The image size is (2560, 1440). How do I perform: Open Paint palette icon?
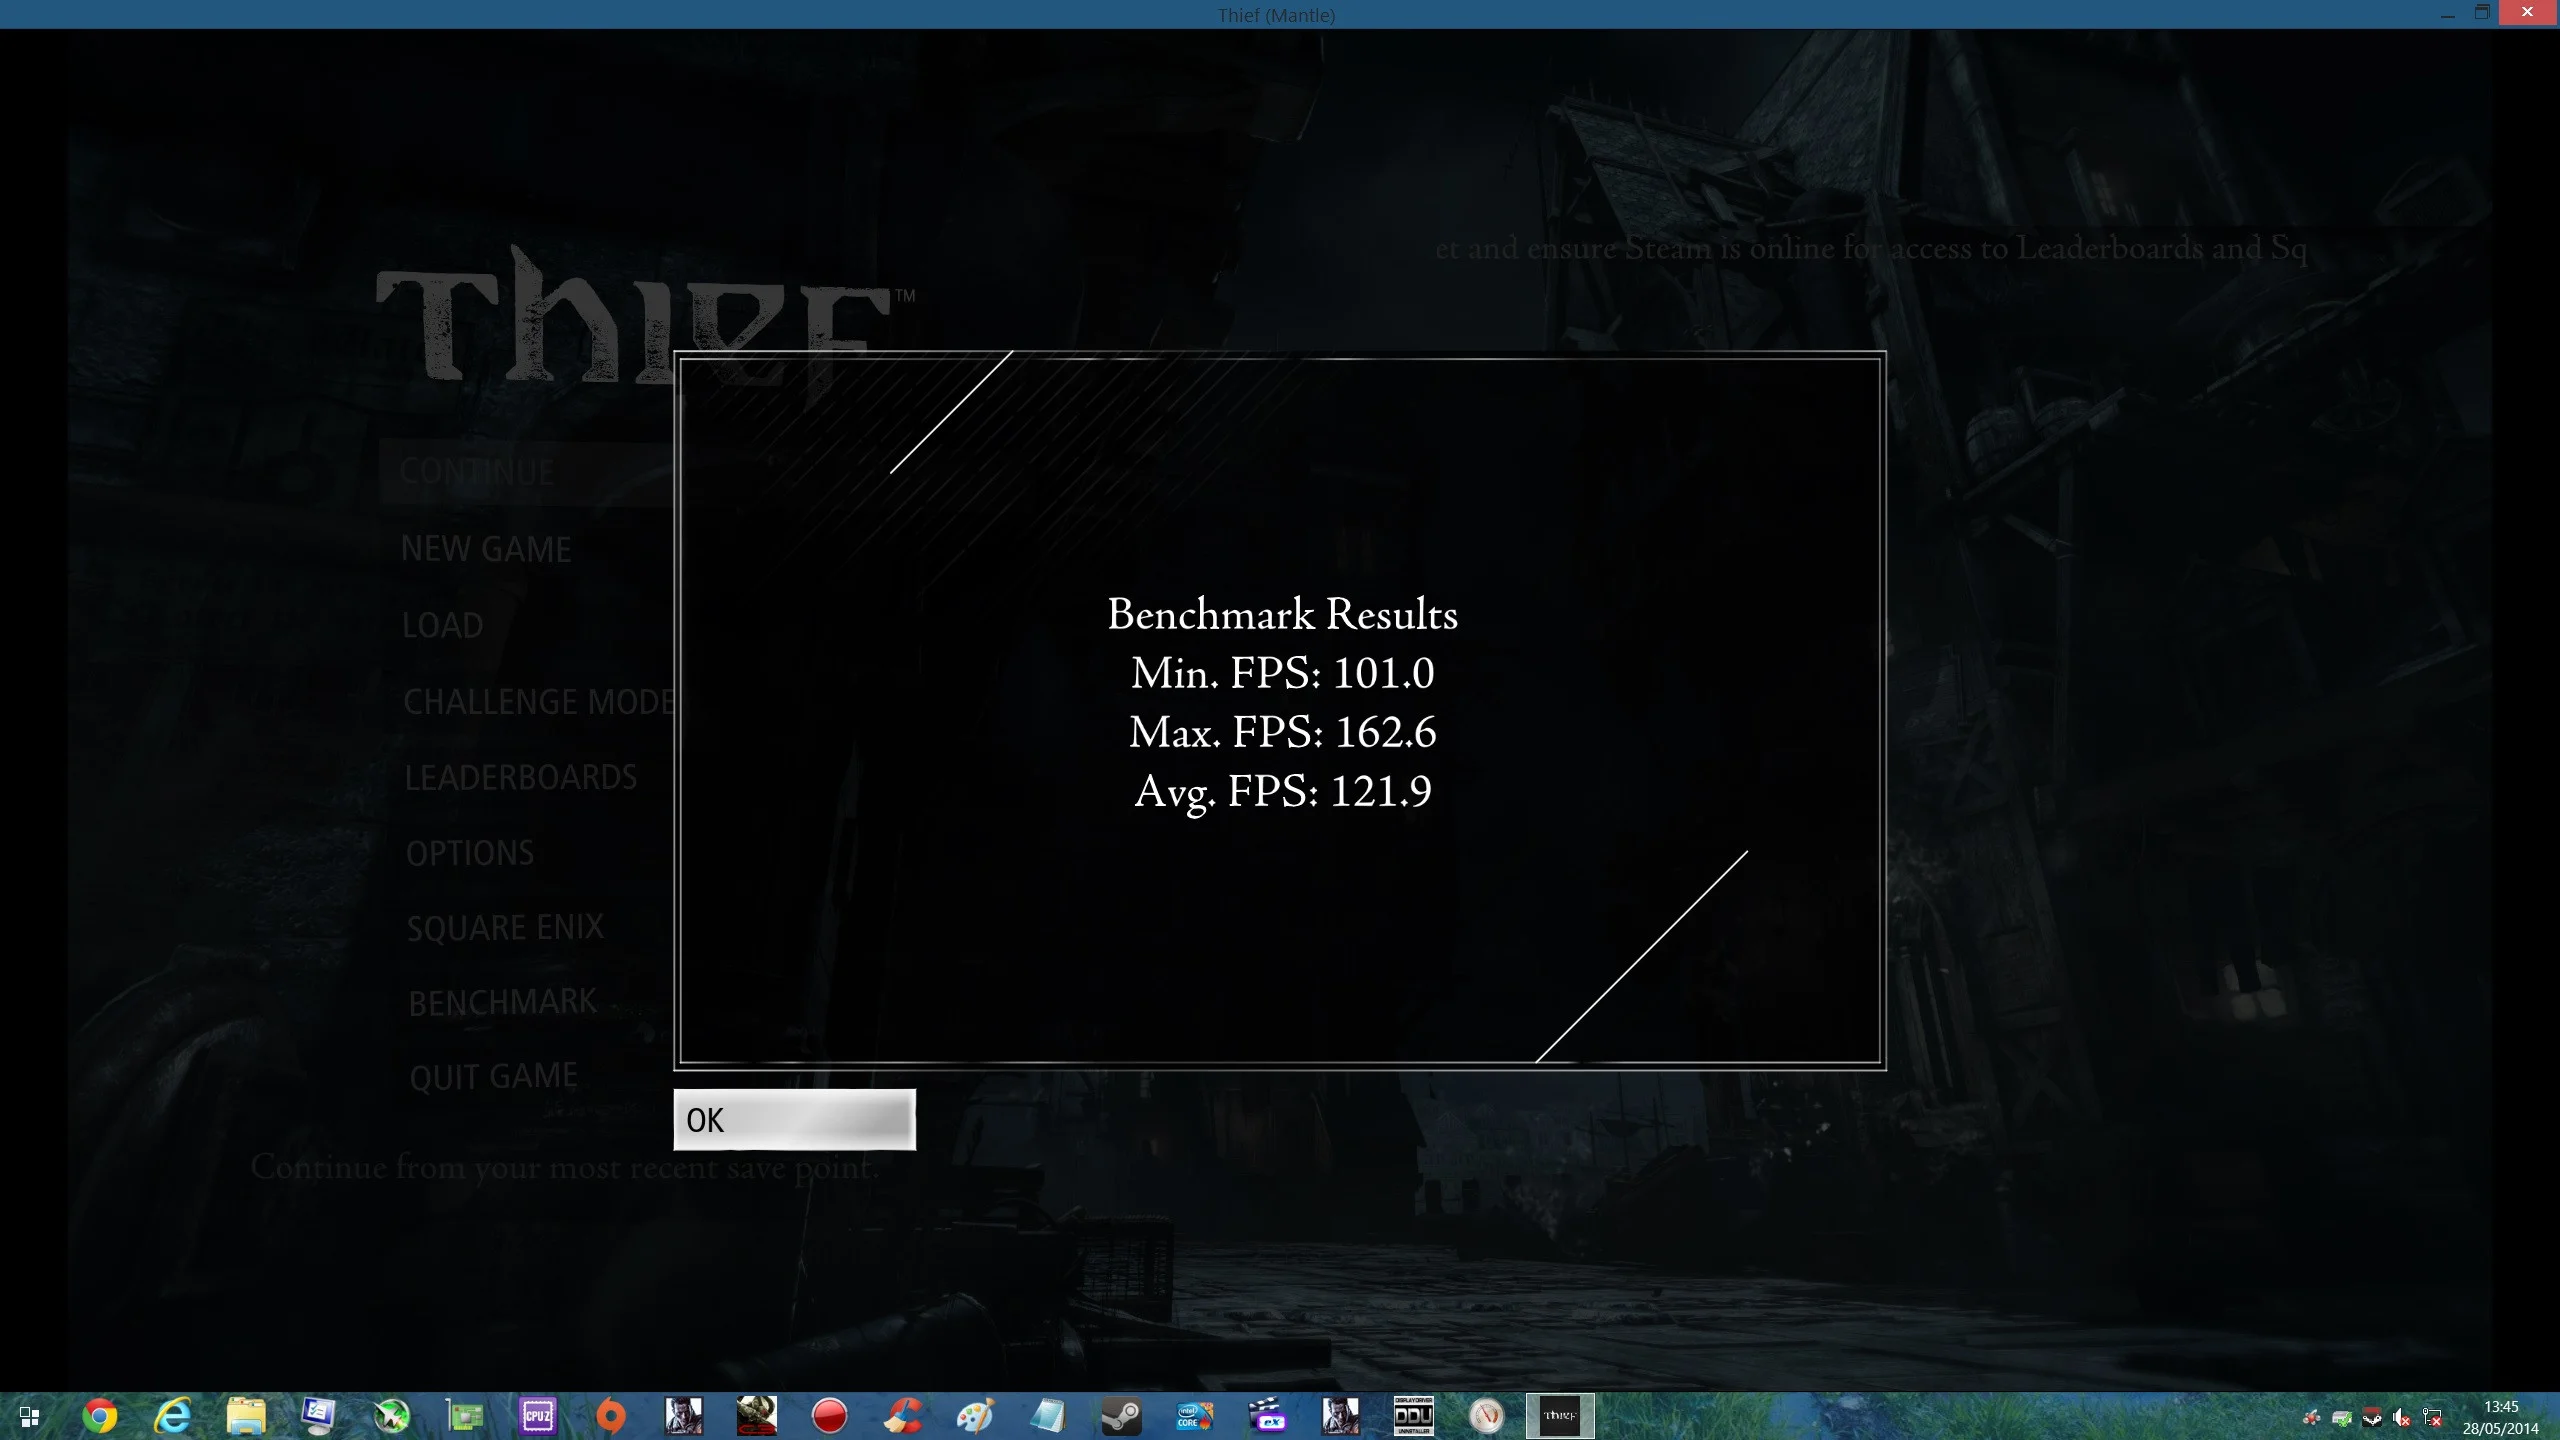click(x=976, y=1416)
